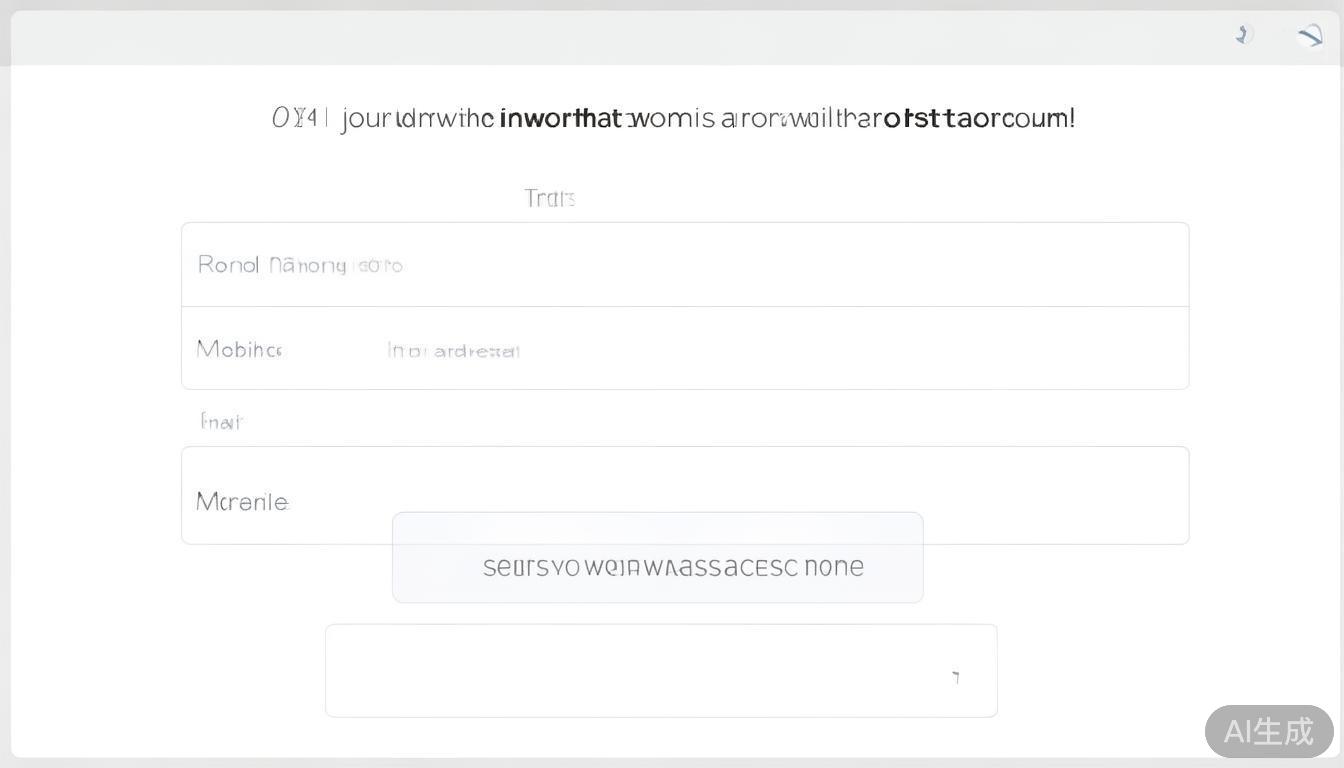The width and height of the screenshot is (1344, 768).
Task: Click the circled arrow icon at top-right corner
Action: (x=1310, y=36)
